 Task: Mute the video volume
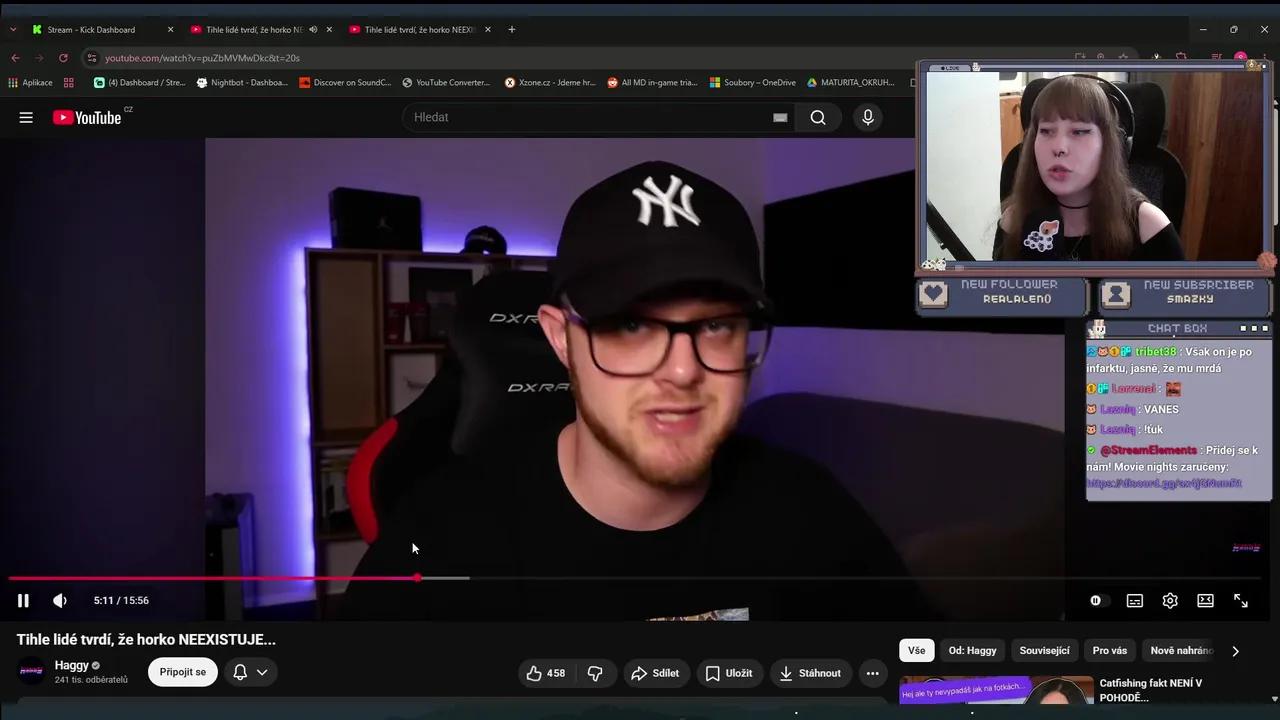click(60, 600)
